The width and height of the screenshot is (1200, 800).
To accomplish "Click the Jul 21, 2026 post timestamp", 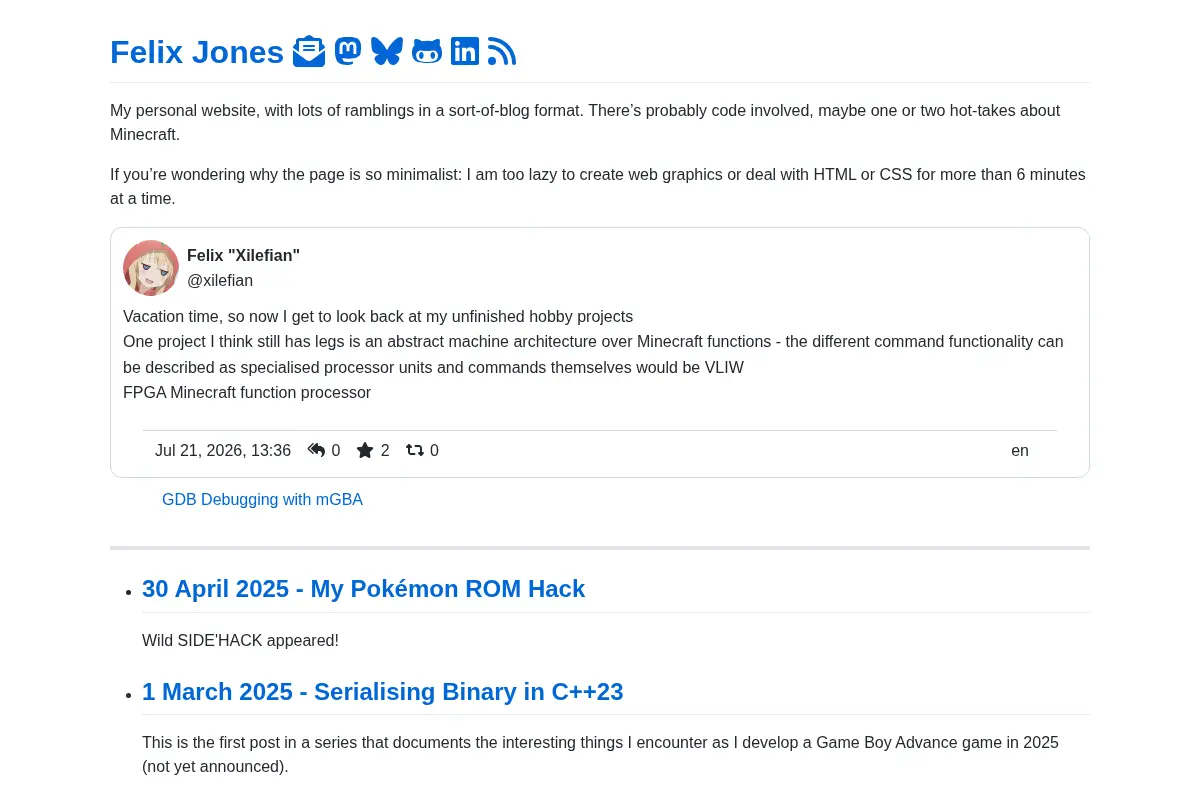I will pos(223,450).
